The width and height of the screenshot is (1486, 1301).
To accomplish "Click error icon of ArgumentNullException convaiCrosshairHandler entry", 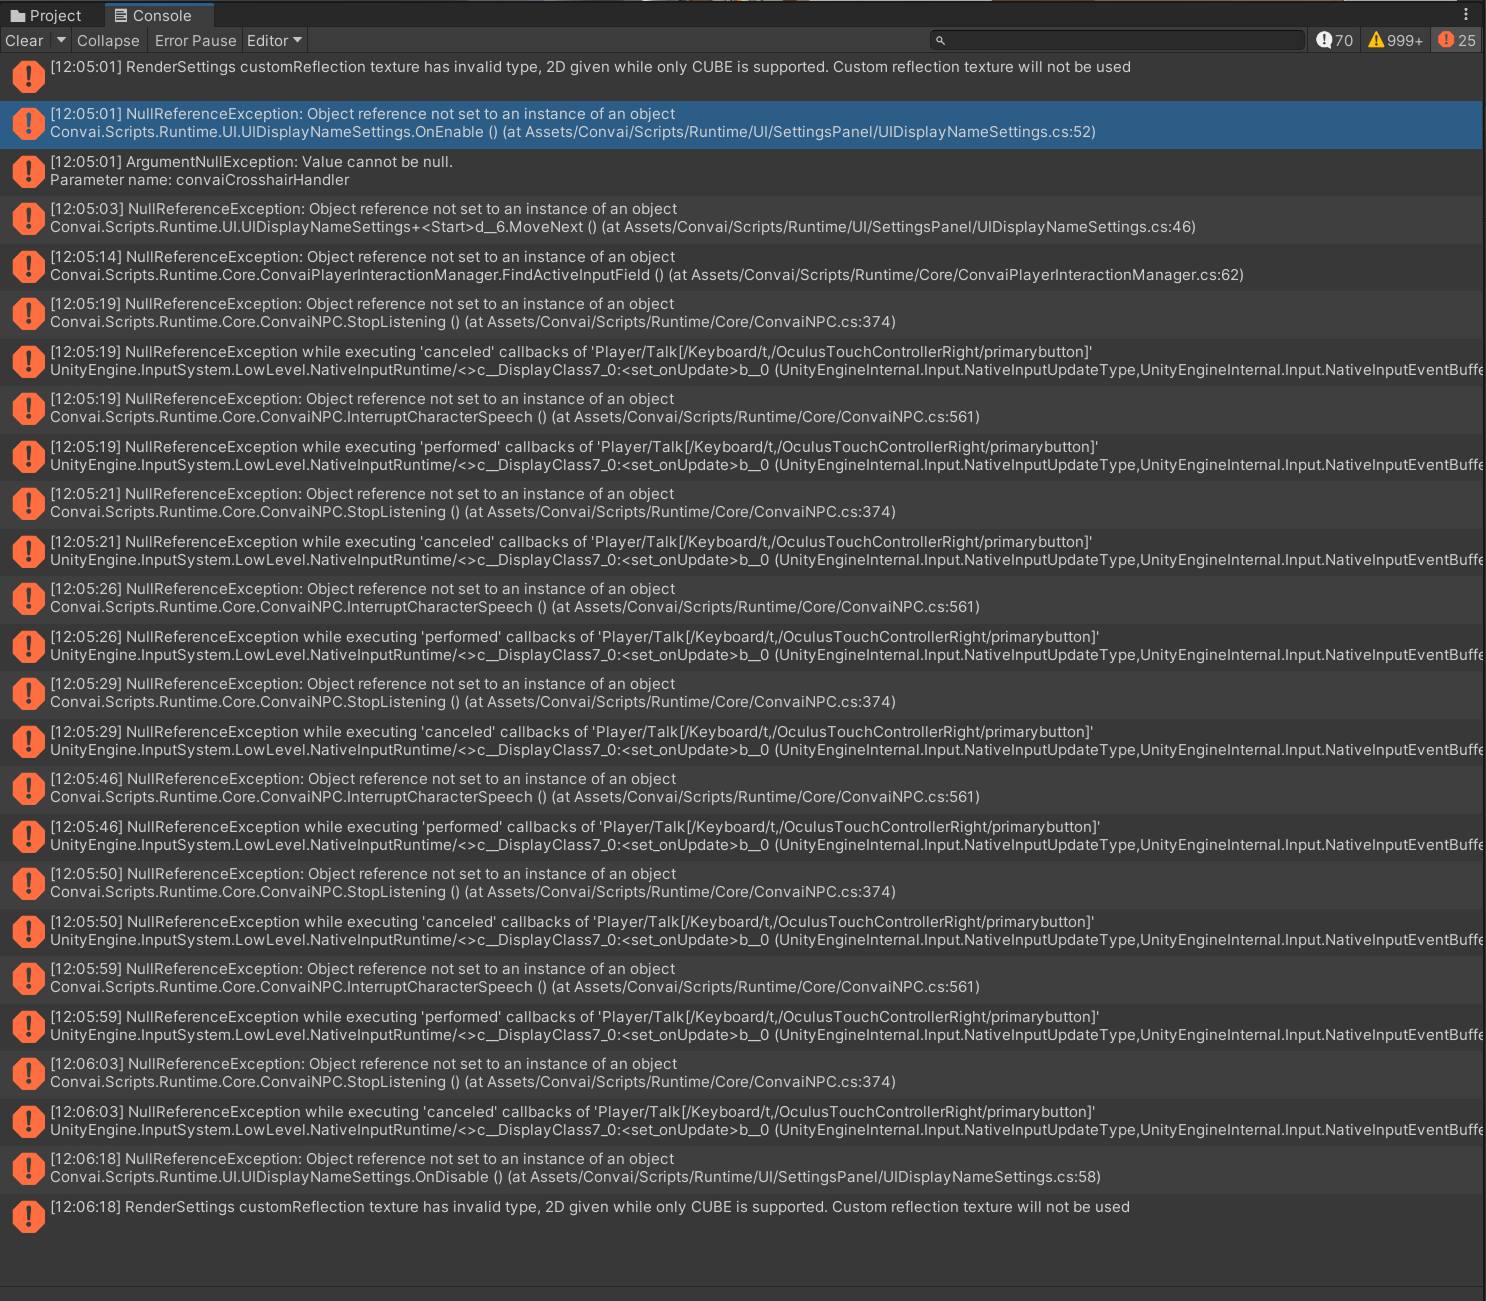I will (28, 171).
